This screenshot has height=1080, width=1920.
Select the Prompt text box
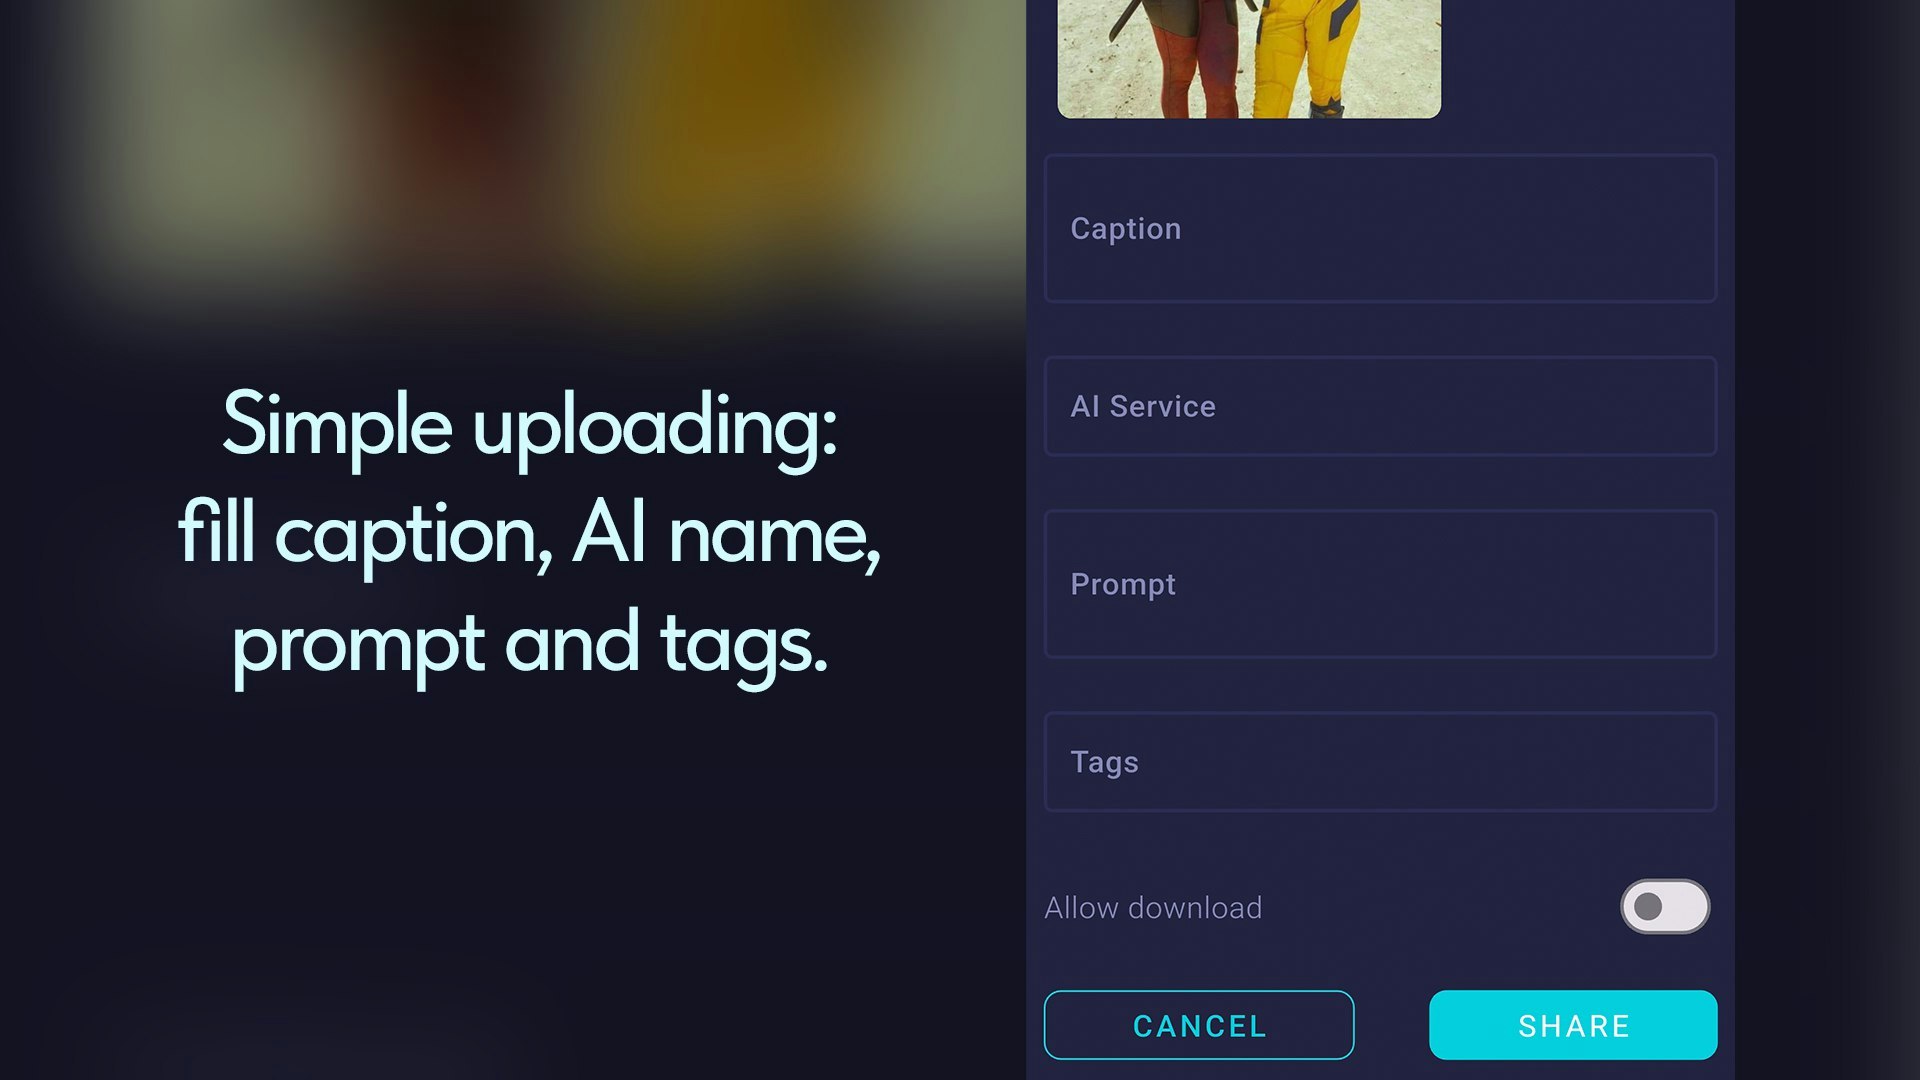point(1380,584)
